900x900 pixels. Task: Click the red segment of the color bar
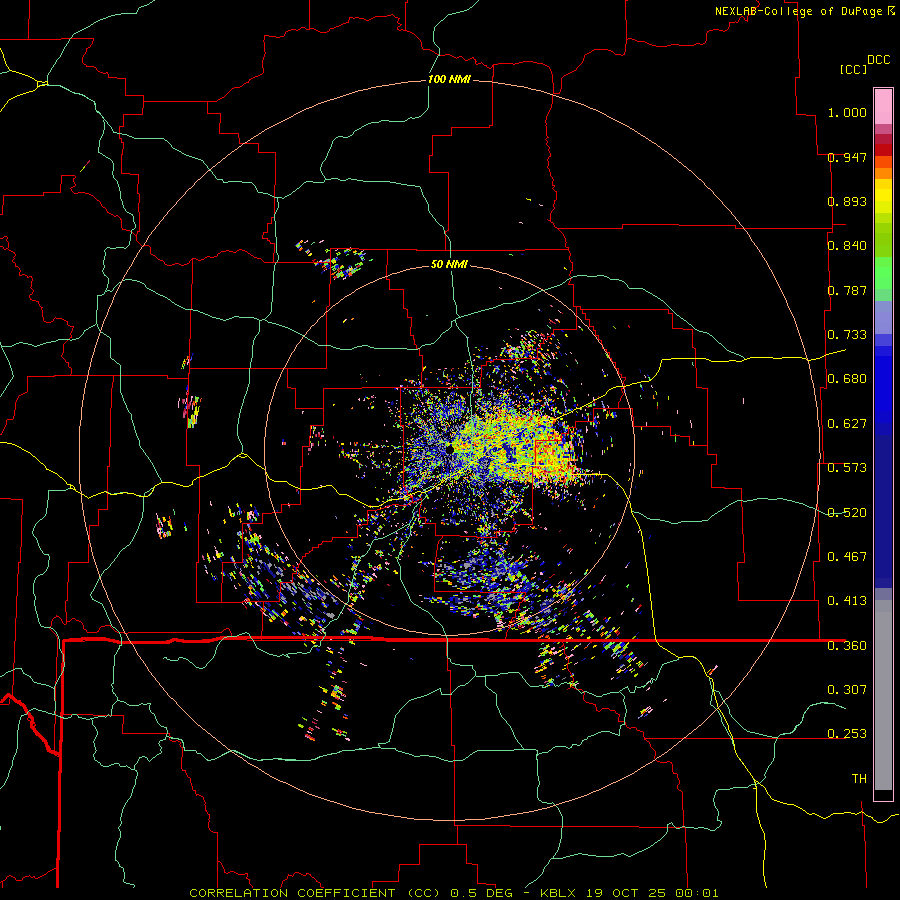click(x=883, y=150)
